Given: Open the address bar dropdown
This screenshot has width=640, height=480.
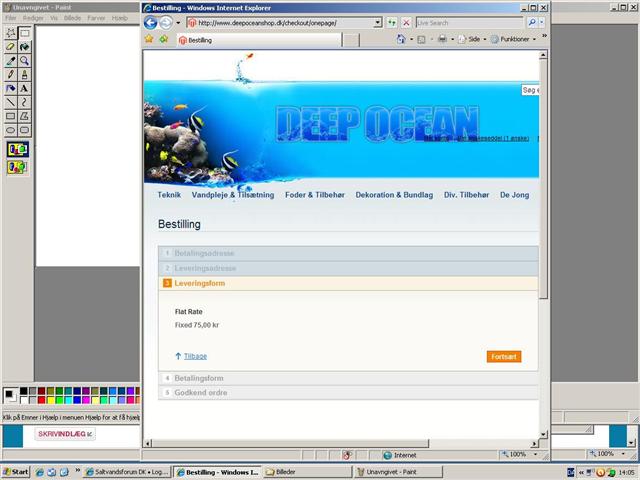Looking at the screenshot, I should point(377,22).
